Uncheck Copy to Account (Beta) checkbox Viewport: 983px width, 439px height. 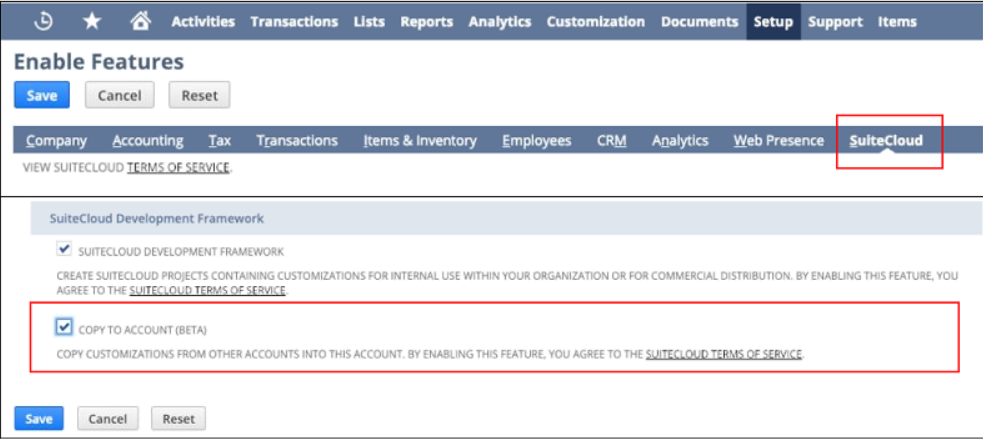click(65, 327)
